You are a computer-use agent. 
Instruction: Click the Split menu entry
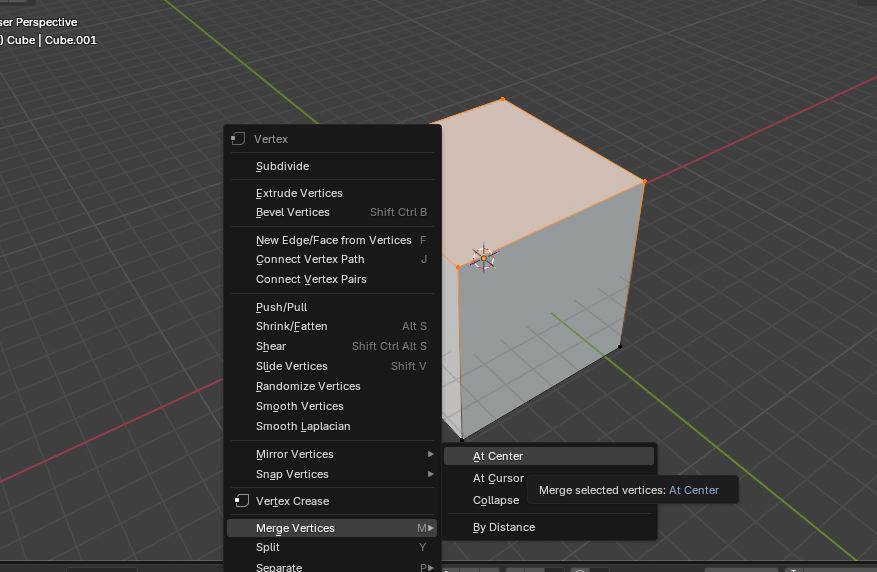click(x=268, y=547)
